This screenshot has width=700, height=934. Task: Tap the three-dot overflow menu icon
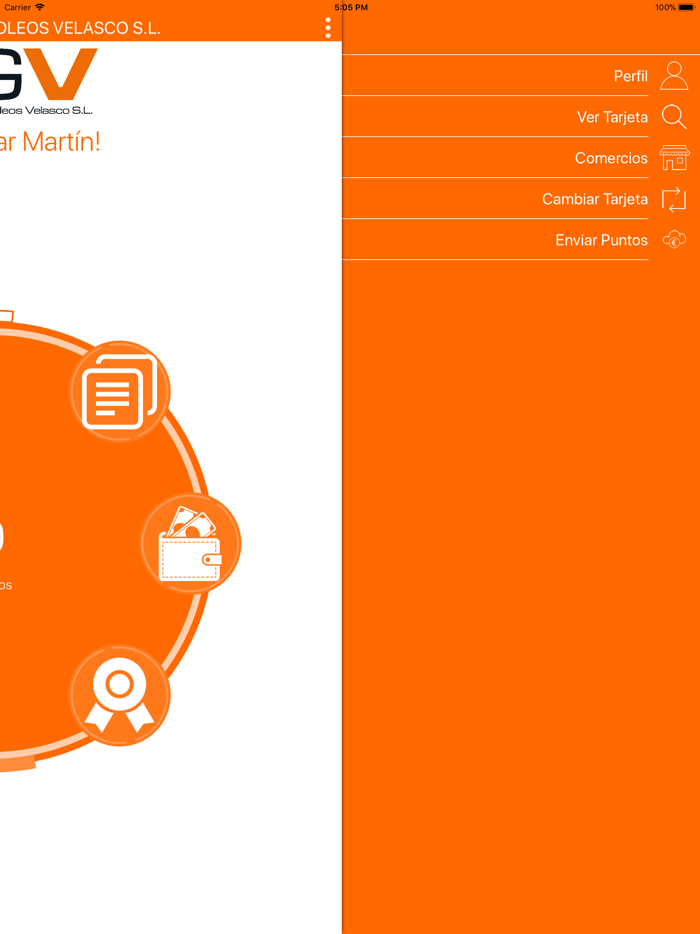click(328, 28)
